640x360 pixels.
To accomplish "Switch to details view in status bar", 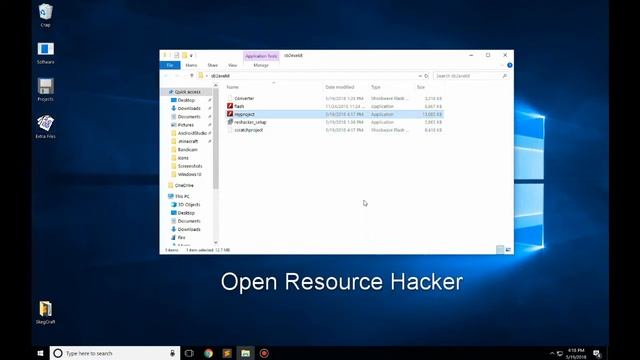I will click(x=500, y=249).
